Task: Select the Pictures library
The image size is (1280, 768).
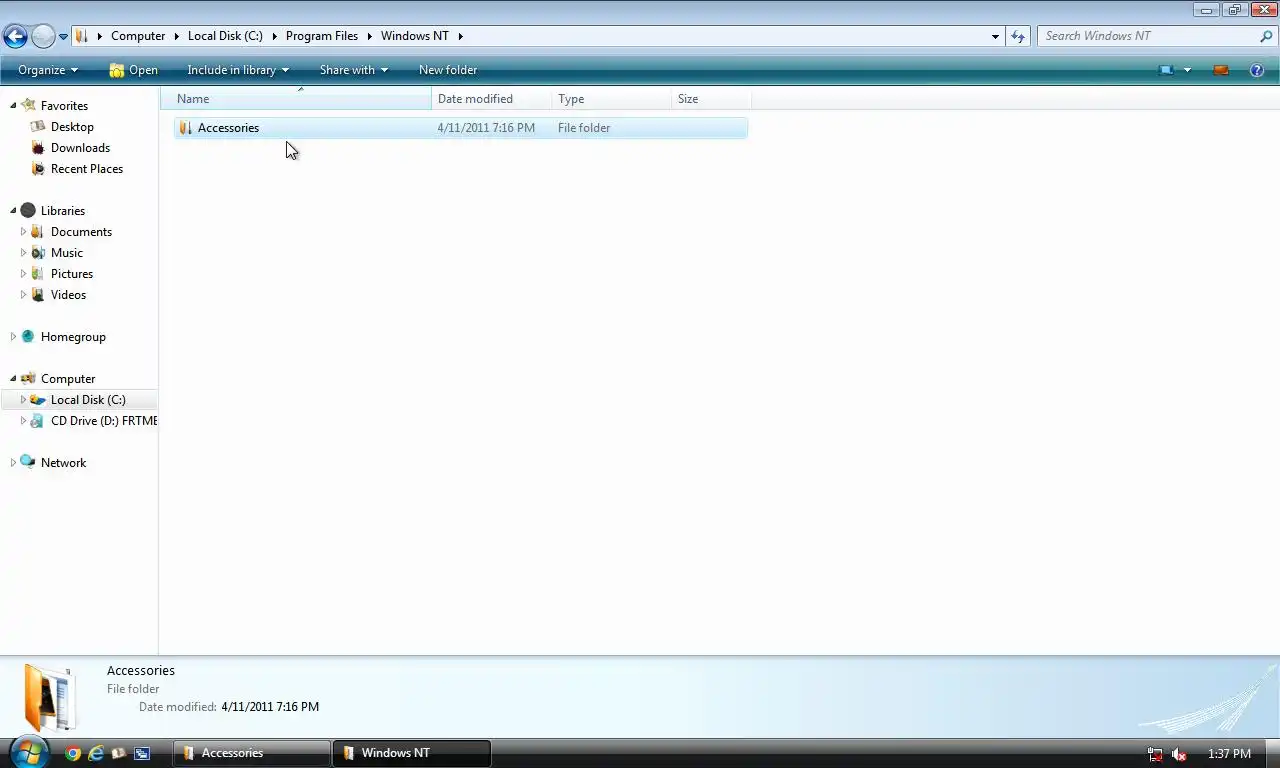Action: tap(72, 274)
